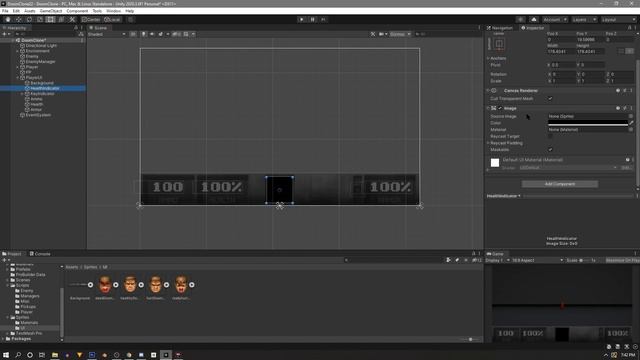The width and height of the screenshot is (640, 360).
Task: Toggle Center pivot mode button
Action: tap(91, 20)
